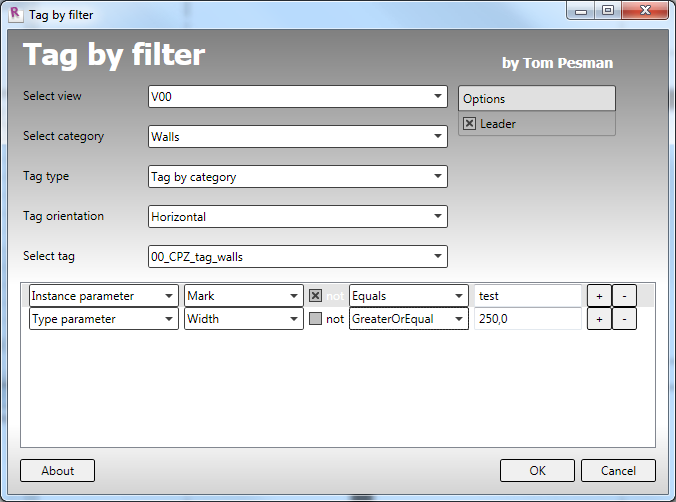Remove the Mark filter row
676x502 pixels.
click(x=624, y=296)
